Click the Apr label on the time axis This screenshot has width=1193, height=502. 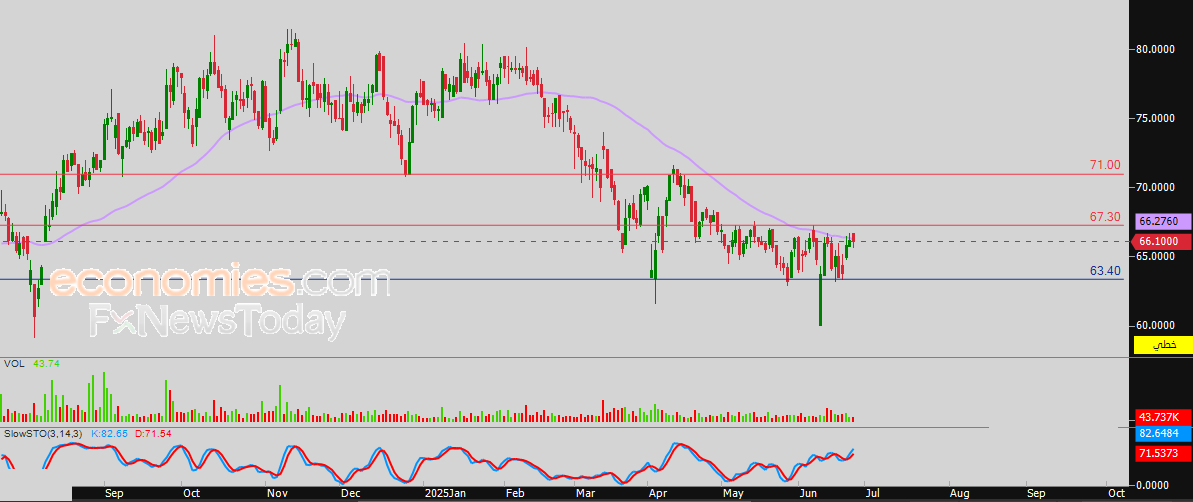click(657, 494)
